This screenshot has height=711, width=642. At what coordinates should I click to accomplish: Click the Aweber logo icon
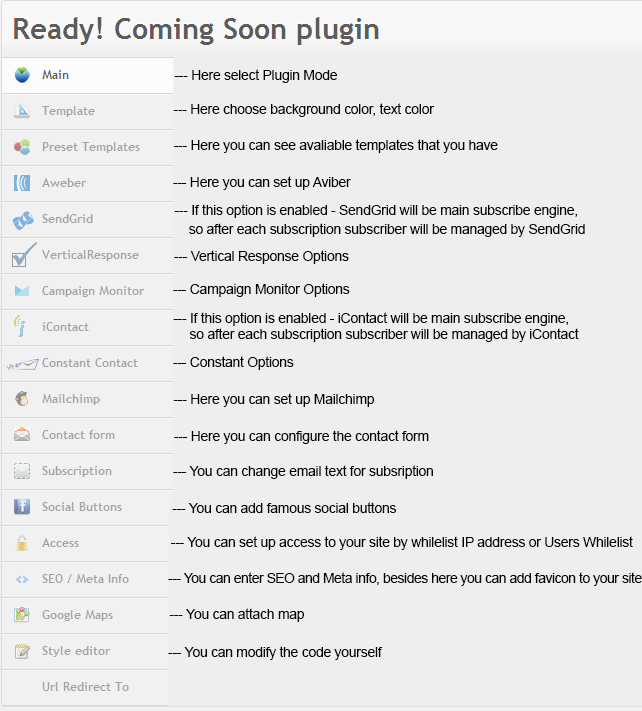[x=22, y=183]
